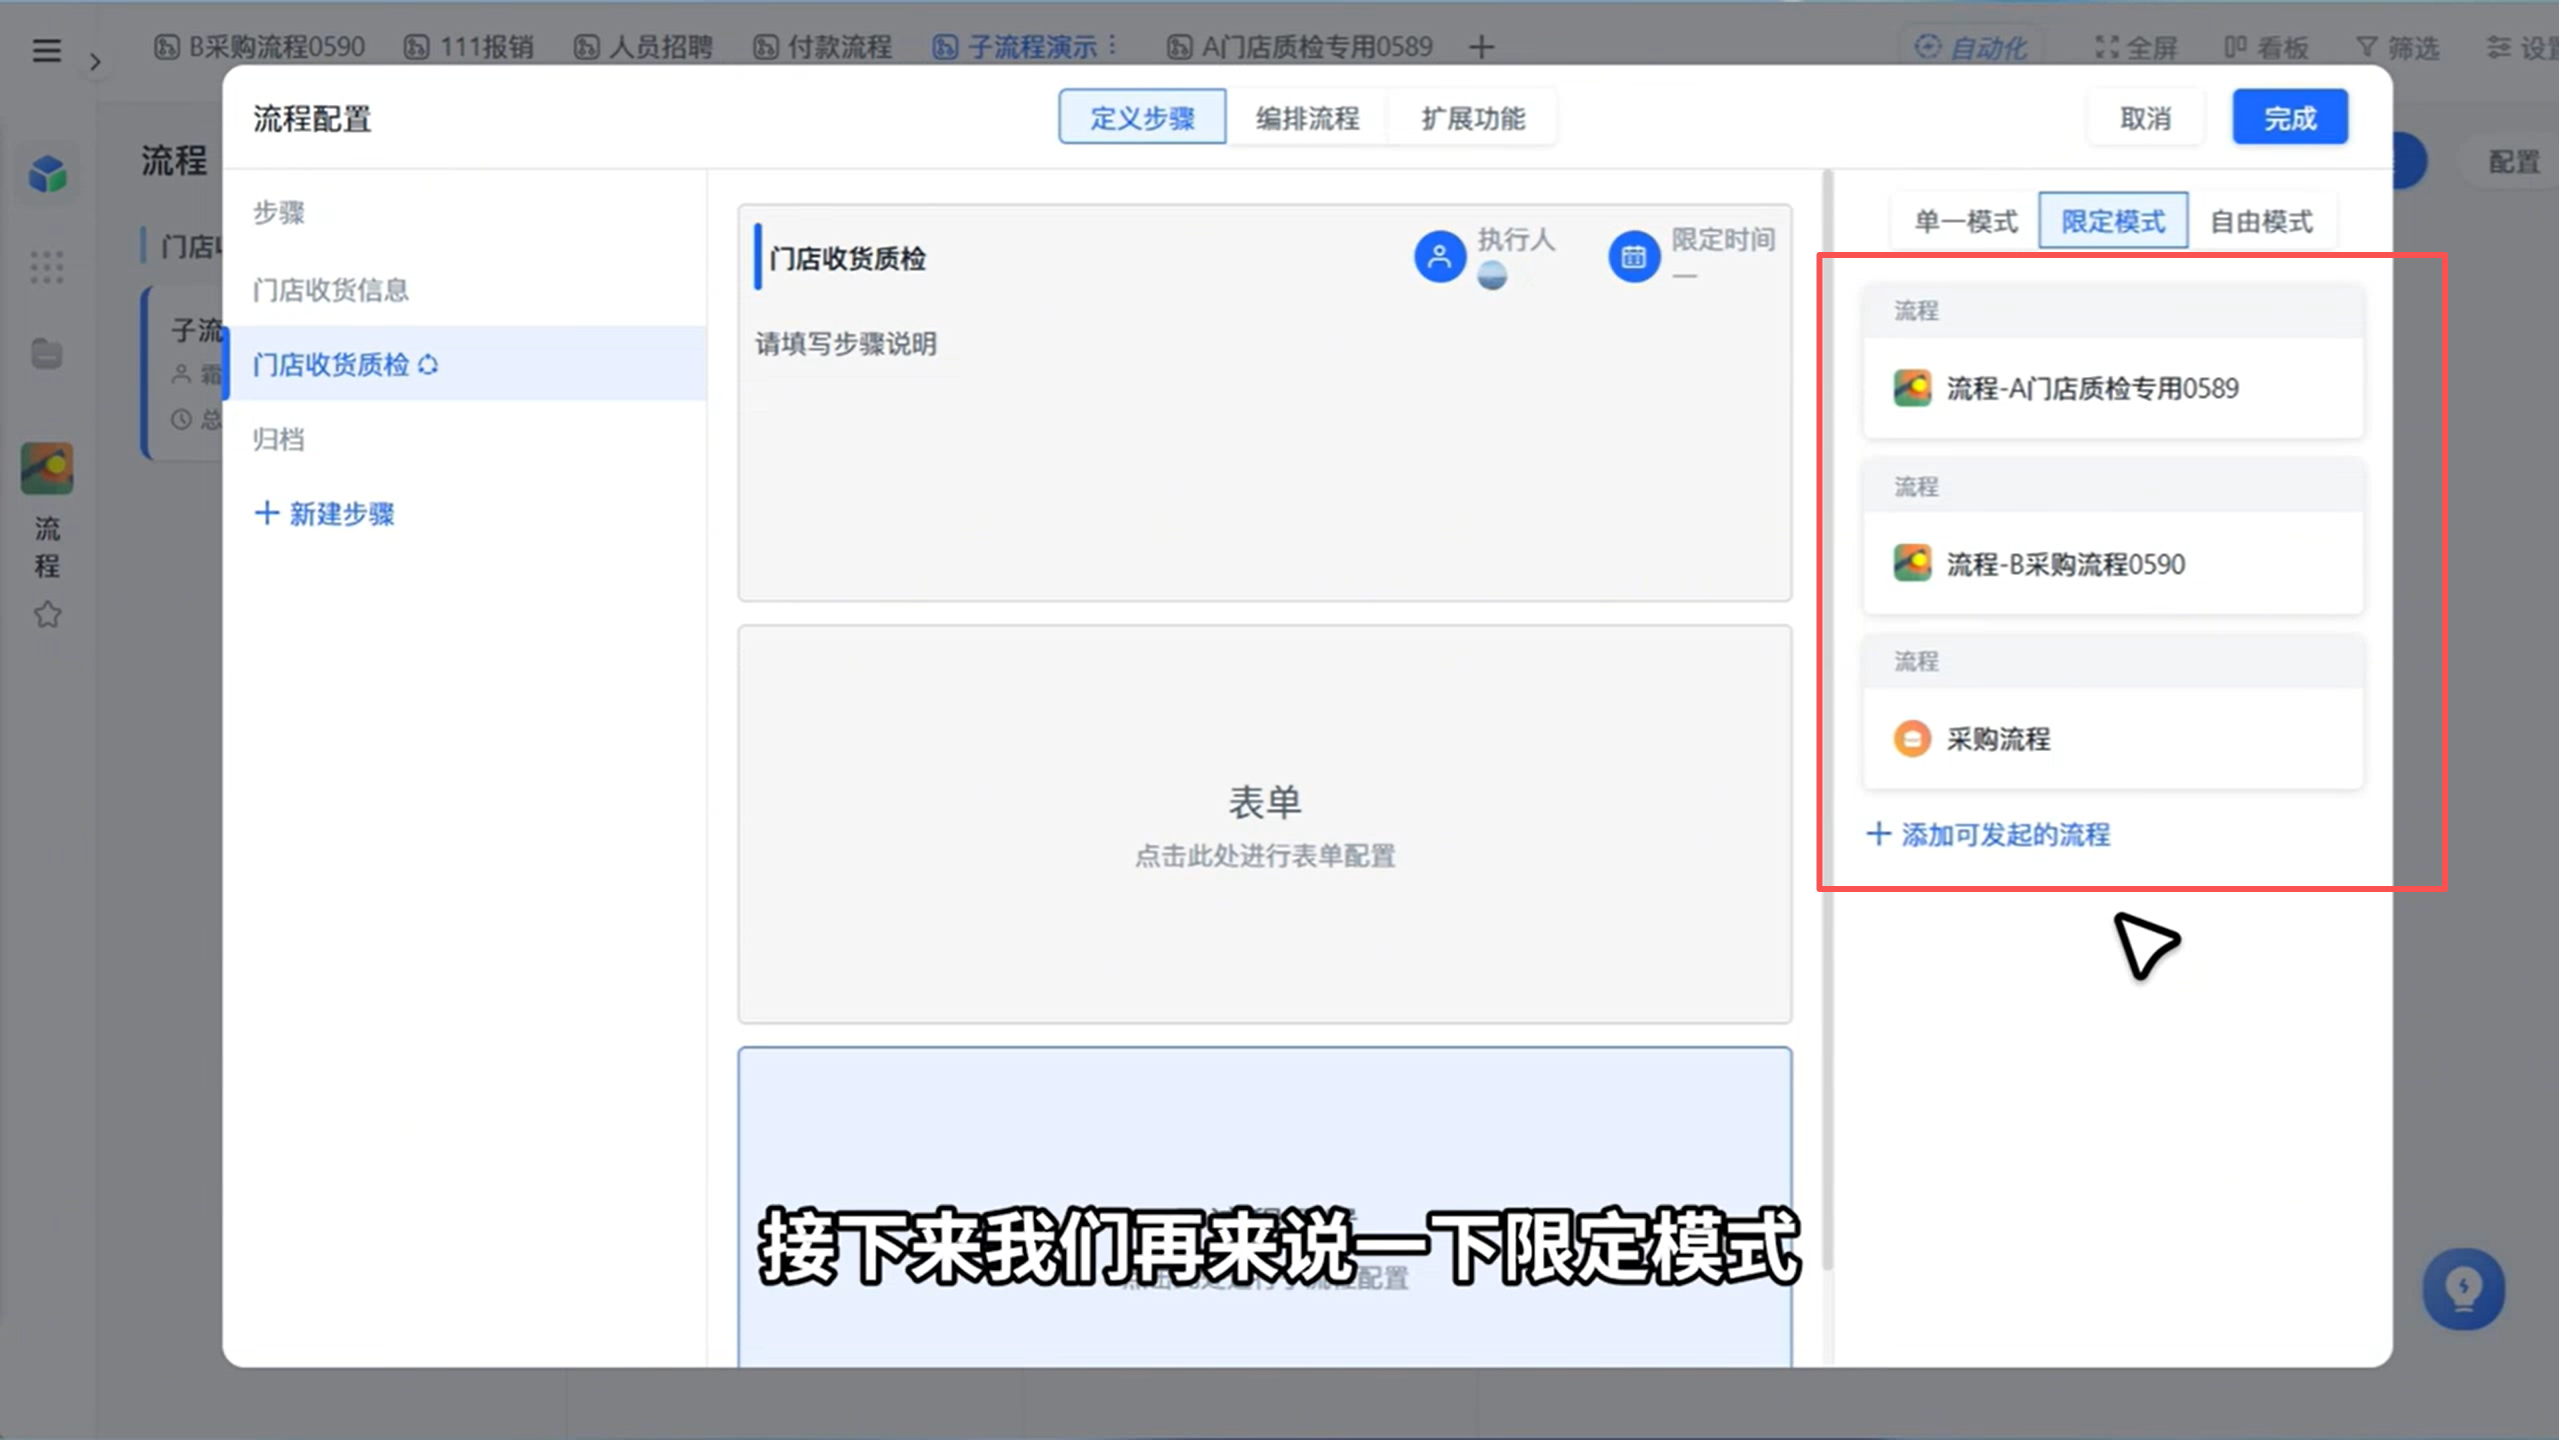Edit the 门店收货质检 step title
The image size is (2559, 1440).
coord(848,259)
